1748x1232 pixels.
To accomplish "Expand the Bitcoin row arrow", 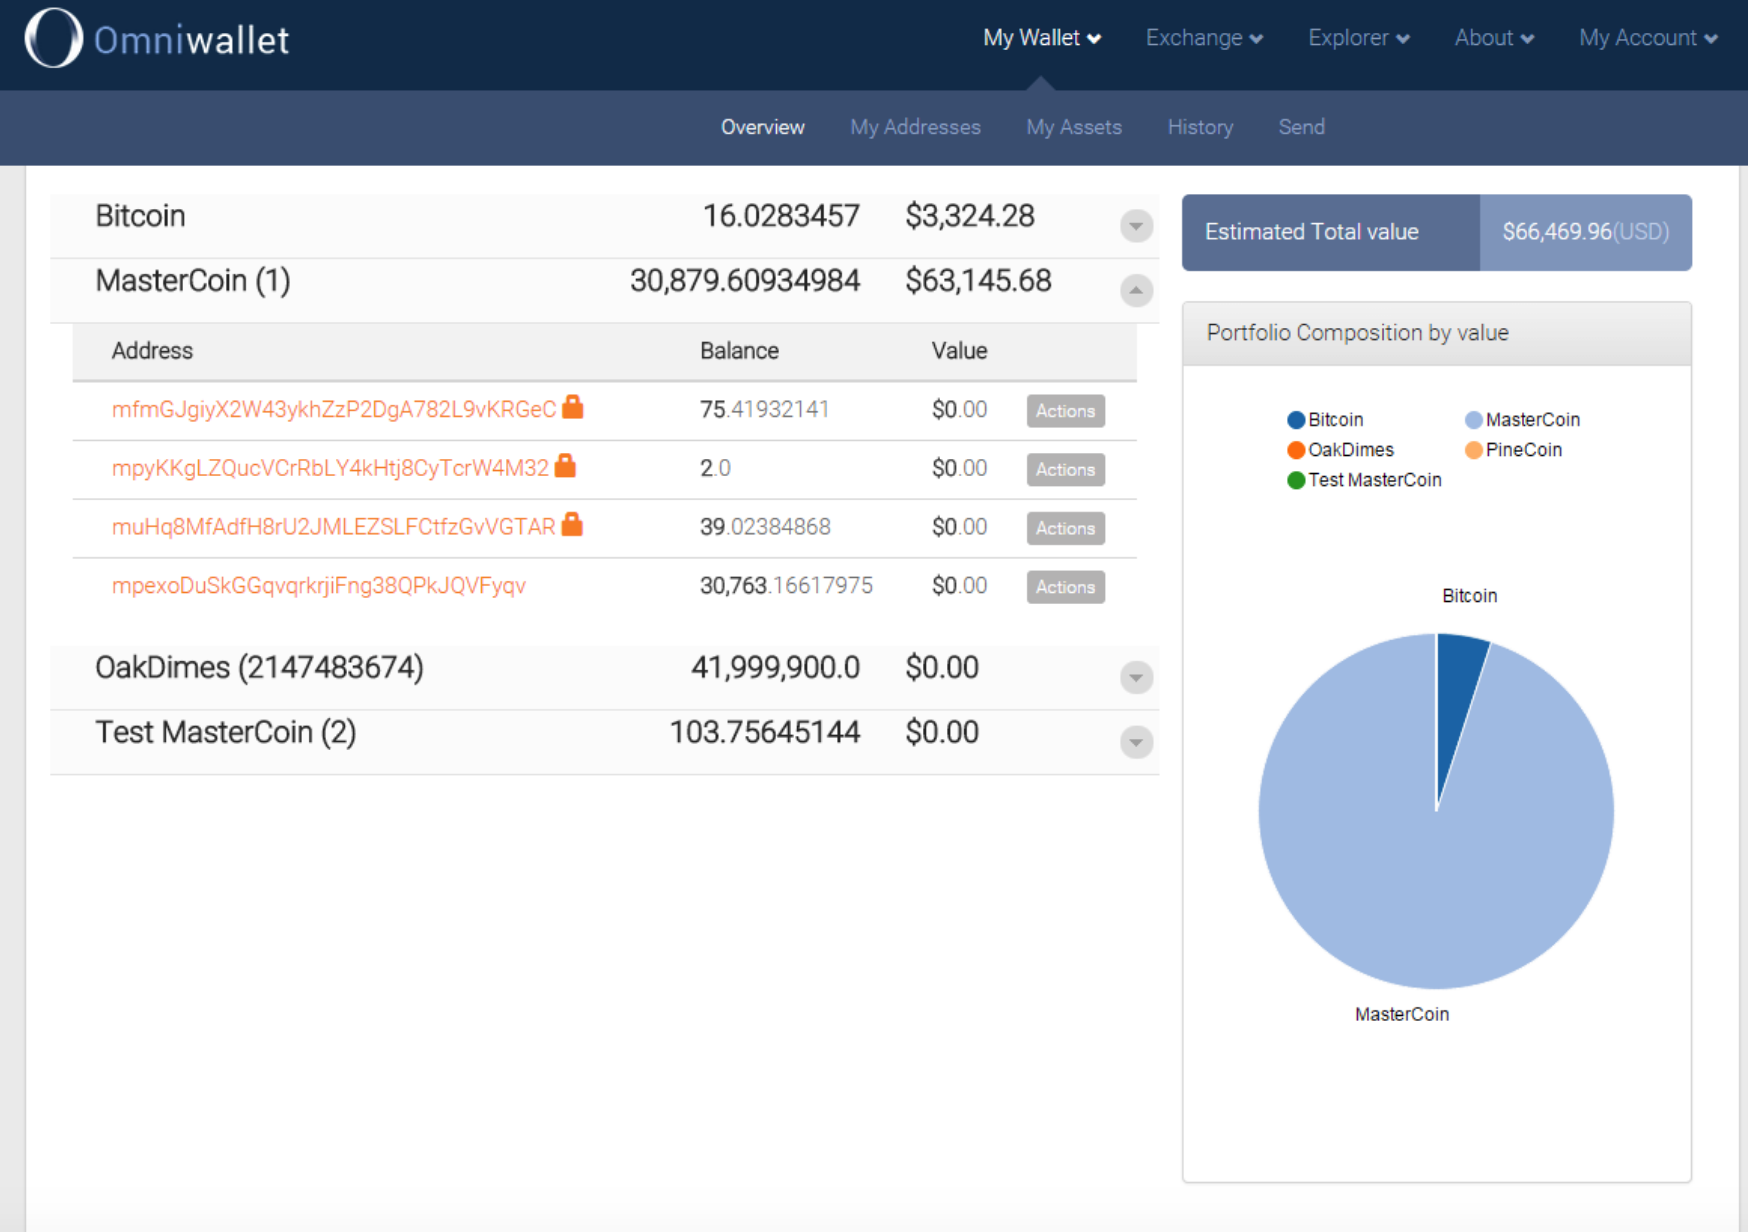I will [1136, 226].
